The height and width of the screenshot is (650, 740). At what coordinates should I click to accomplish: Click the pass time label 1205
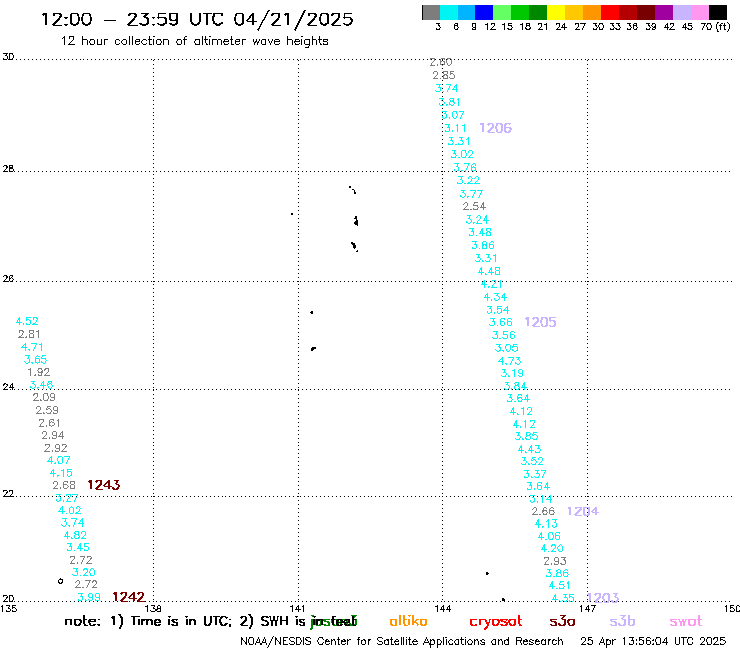point(540,322)
